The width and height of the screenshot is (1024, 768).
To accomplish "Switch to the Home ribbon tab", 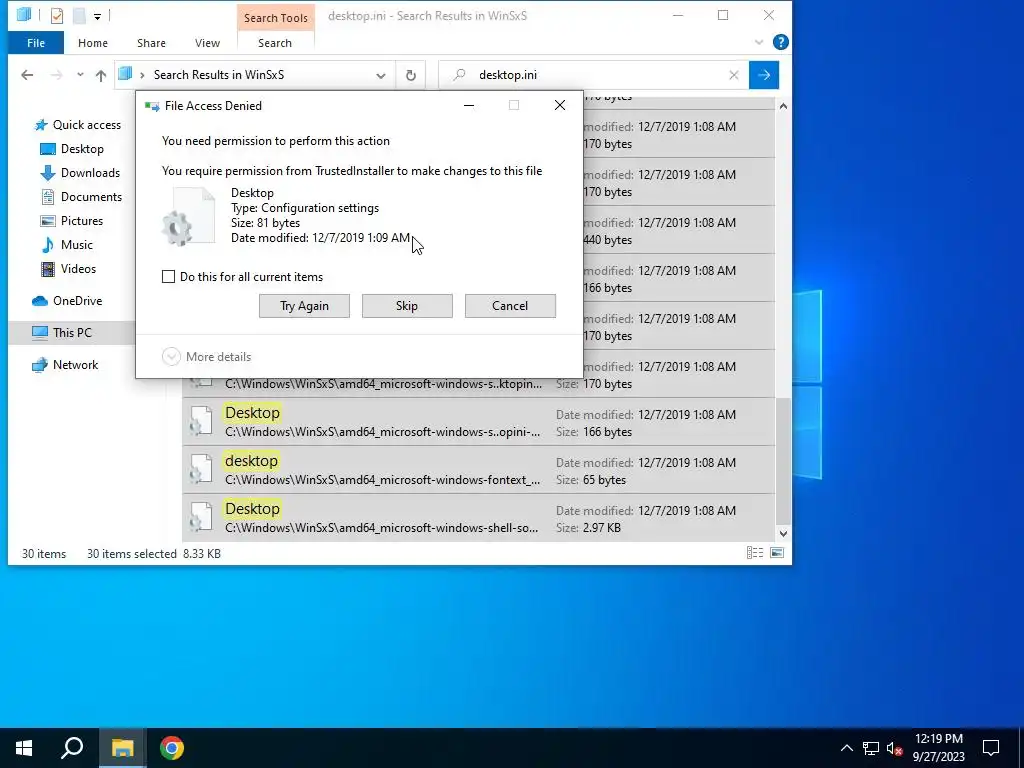I will click(x=93, y=43).
